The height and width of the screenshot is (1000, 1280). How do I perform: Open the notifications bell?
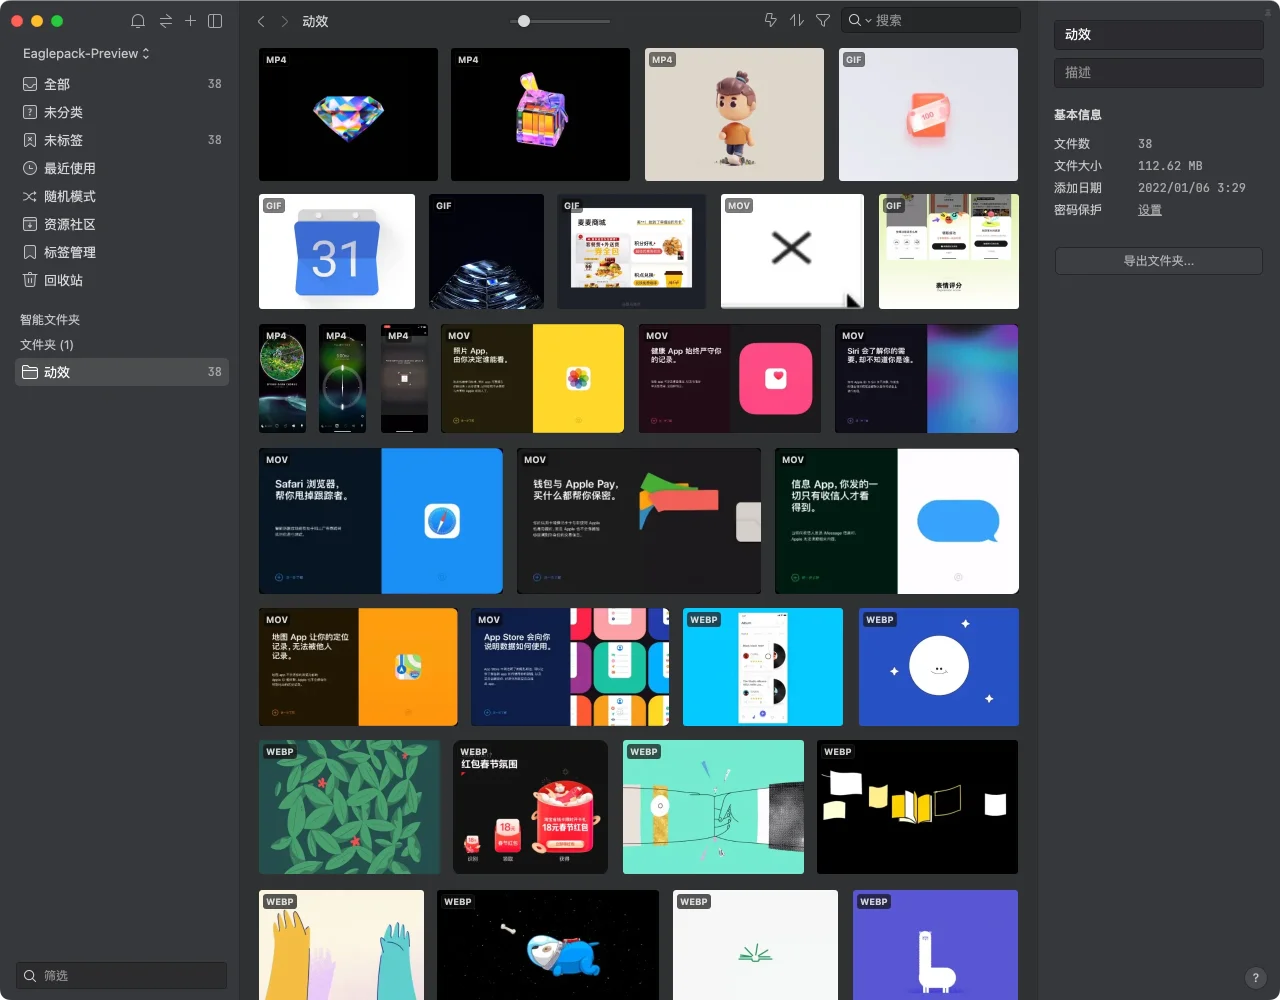pos(138,21)
